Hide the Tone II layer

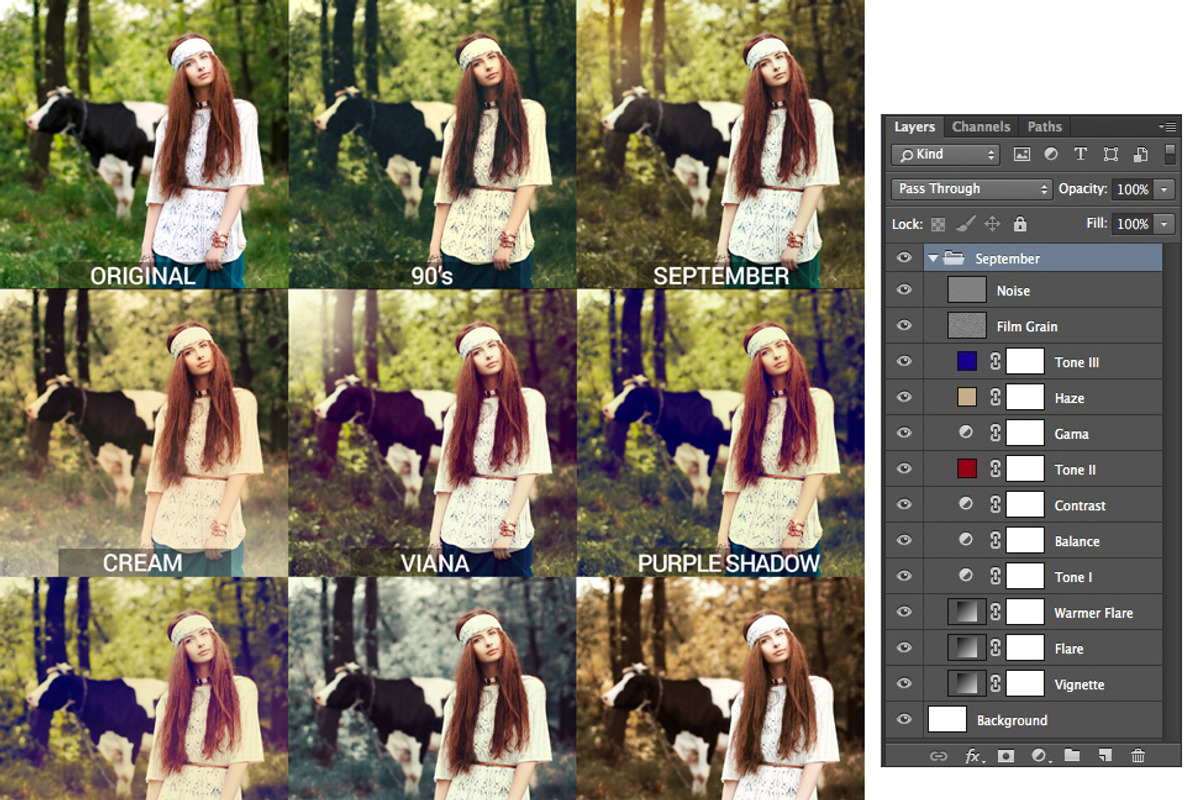[x=904, y=469]
